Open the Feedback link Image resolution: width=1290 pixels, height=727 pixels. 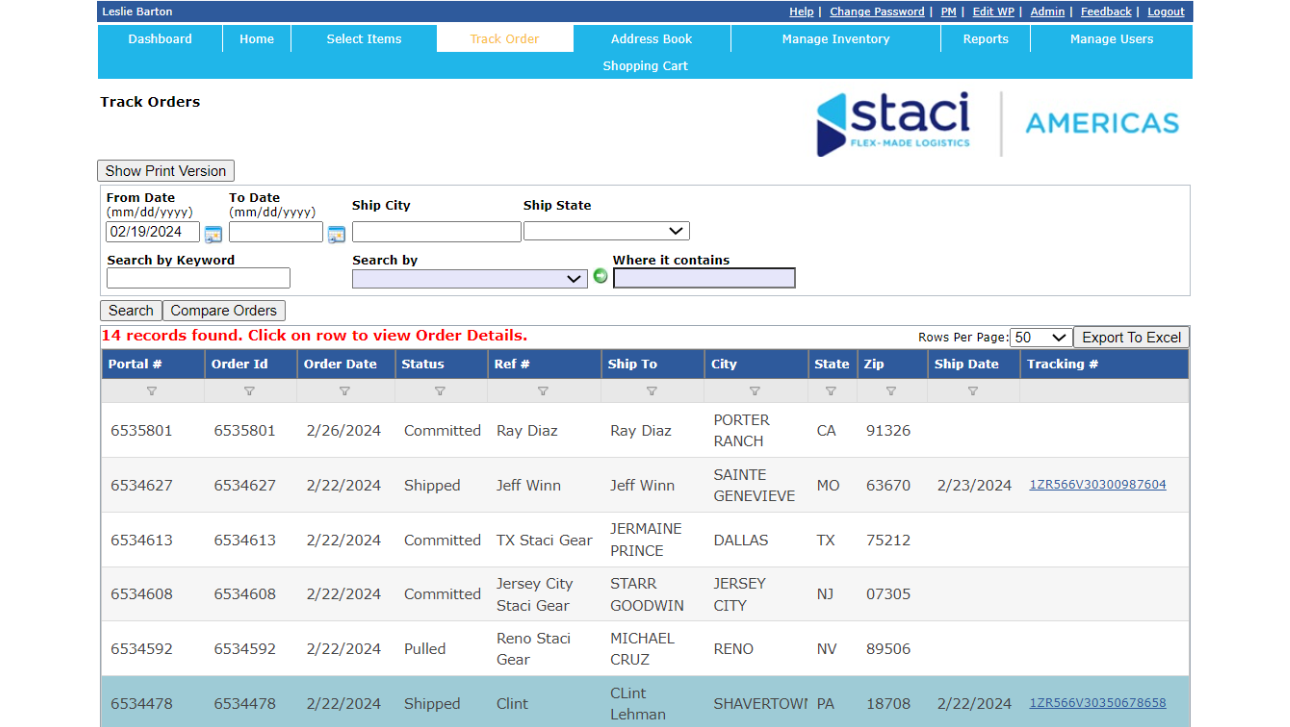[x=1106, y=12]
